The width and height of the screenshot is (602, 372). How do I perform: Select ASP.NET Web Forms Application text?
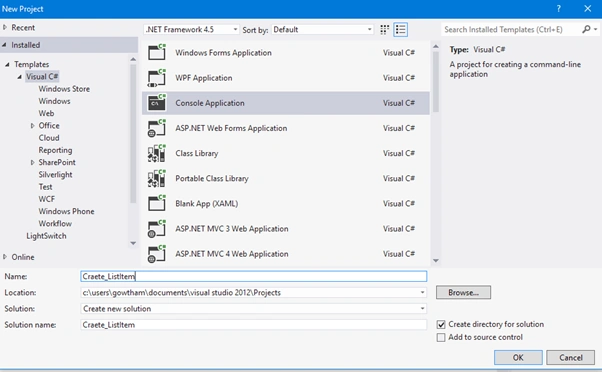(231, 128)
